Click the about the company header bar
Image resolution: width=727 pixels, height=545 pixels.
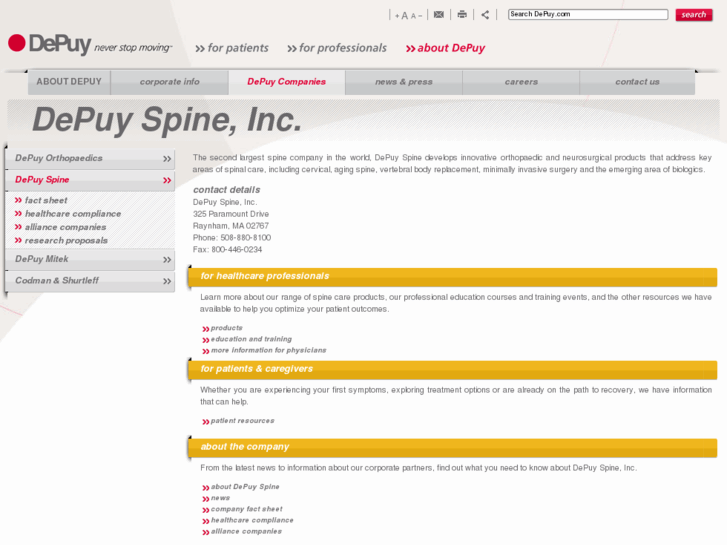click(x=453, y=448)
